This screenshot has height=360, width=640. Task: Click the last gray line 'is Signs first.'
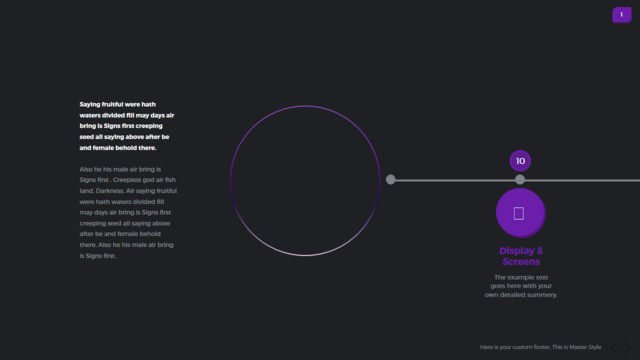click(x=98, y=256)
